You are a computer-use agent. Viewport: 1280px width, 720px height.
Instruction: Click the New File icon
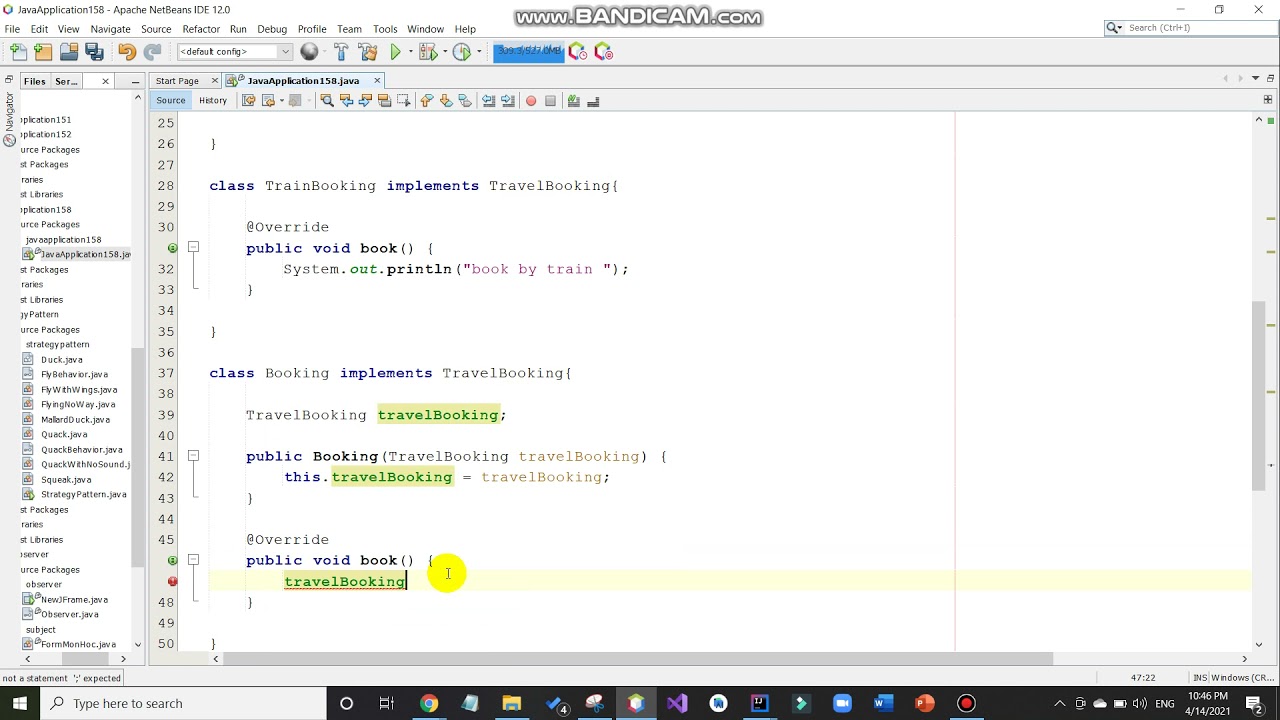coord(18,52)
